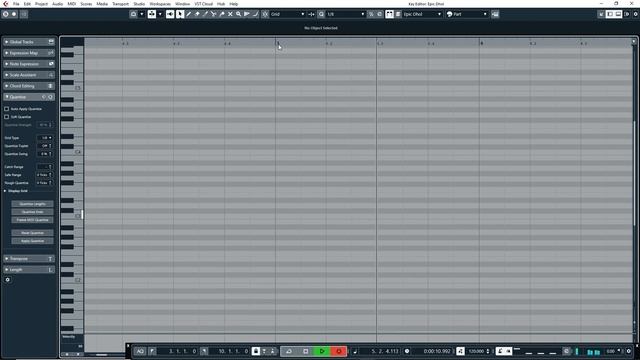Open the Workspaces menu
Image resolution: width=640 pixels, height=360 pixels.
pos(160,4)
